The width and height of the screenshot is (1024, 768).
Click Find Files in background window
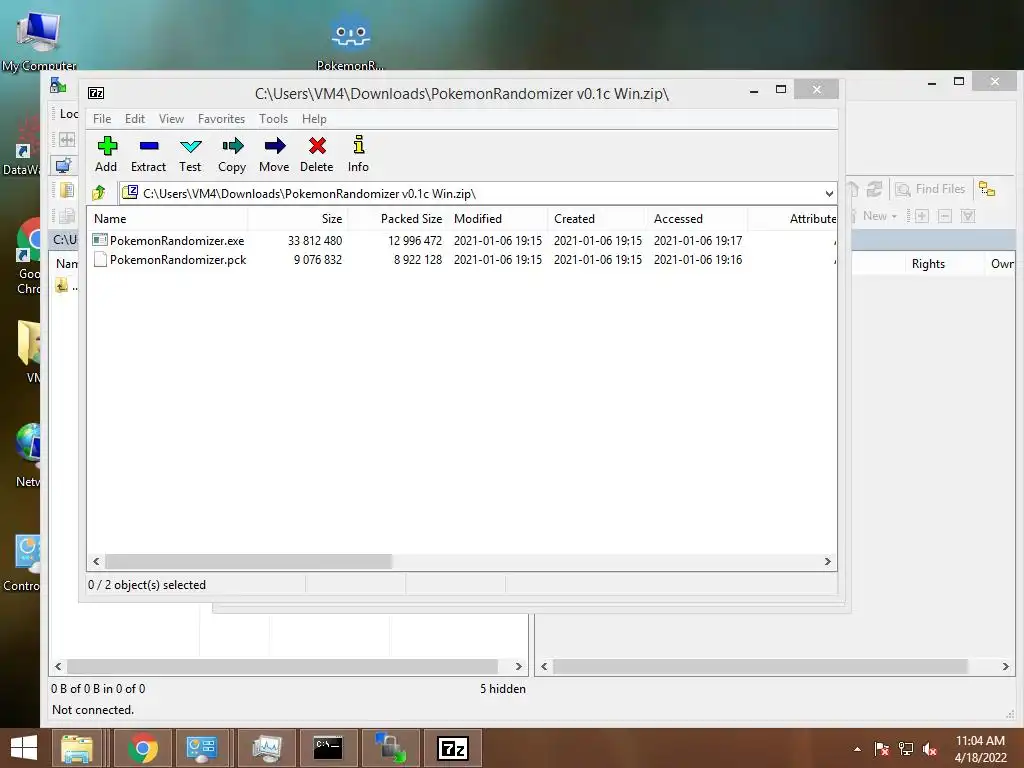(930, 189)
